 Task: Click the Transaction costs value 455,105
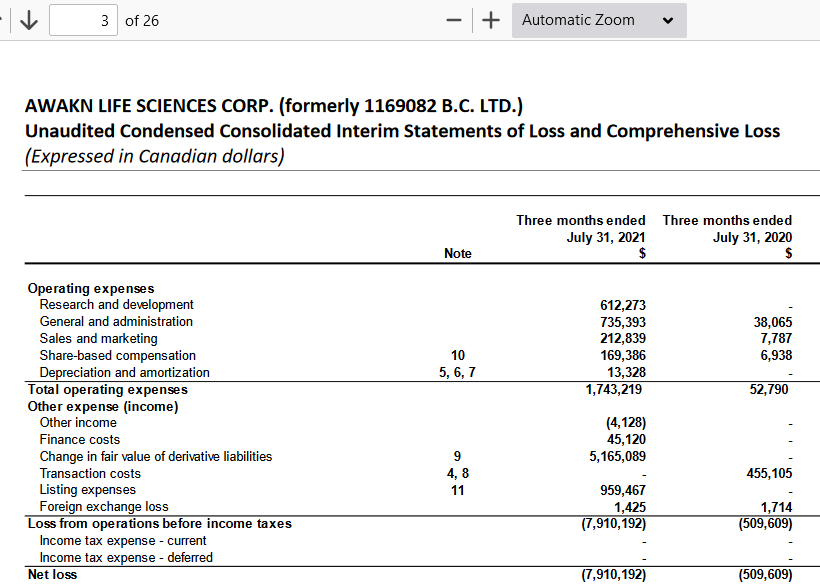[769, 473]
